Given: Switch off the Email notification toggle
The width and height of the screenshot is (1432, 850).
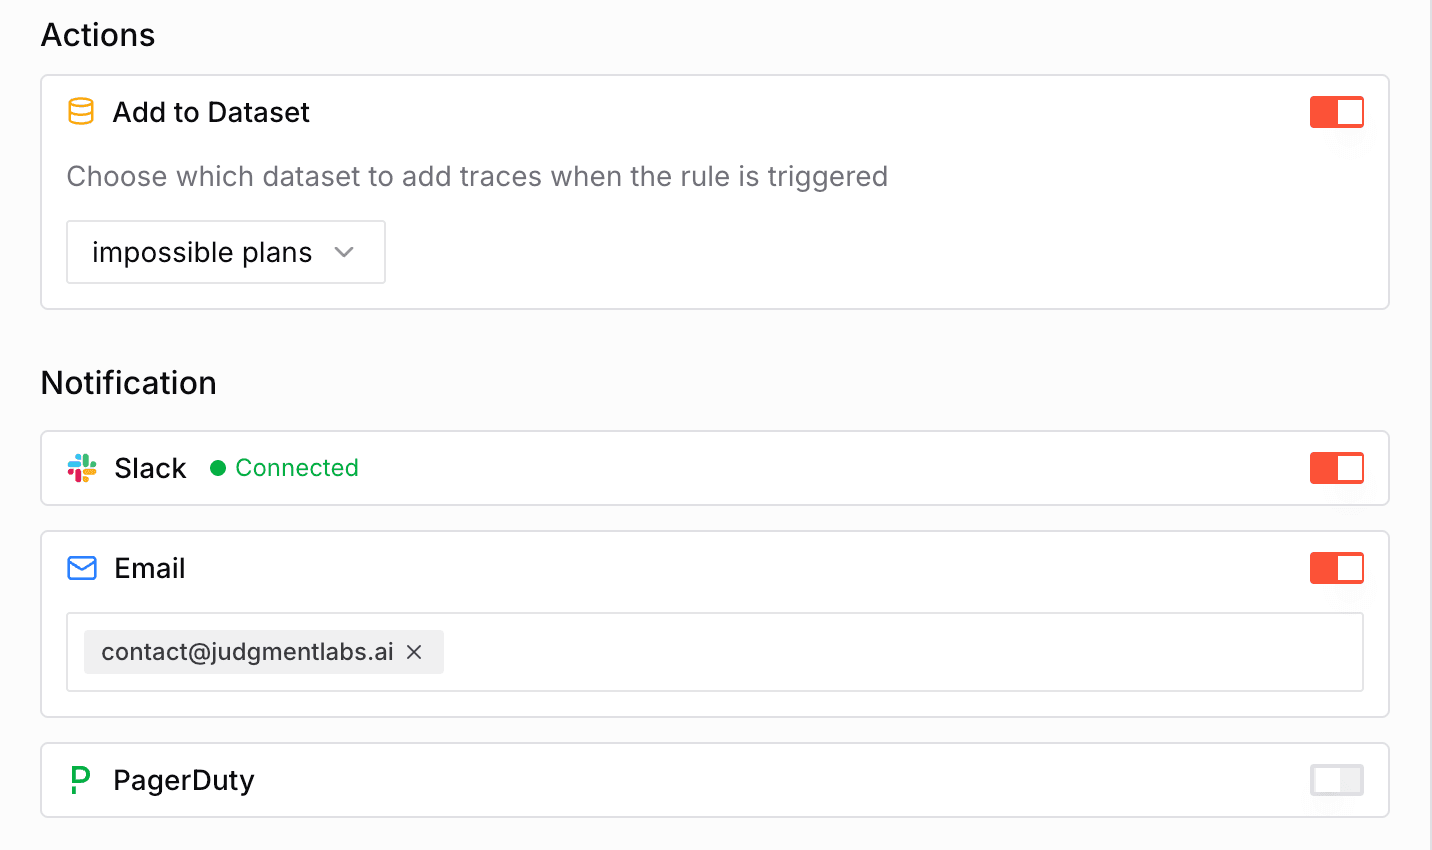Looking at the screenshot, I should [x=1336, y=568].
